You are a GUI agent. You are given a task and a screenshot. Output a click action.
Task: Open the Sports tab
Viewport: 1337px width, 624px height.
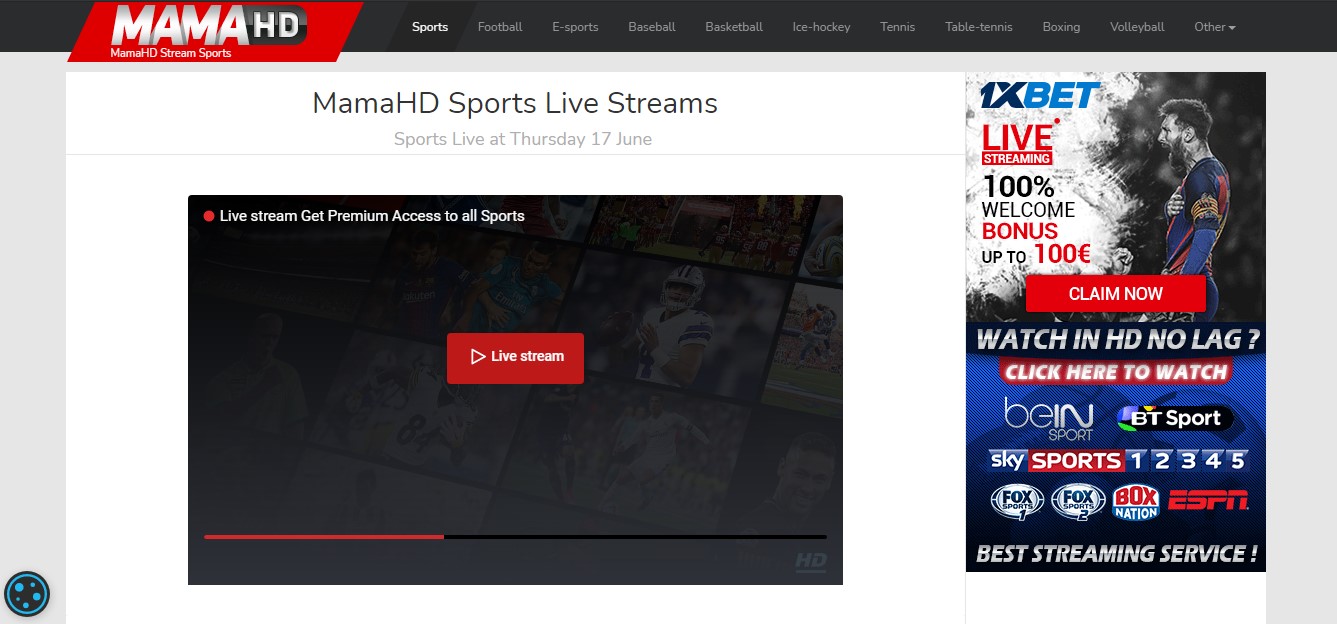pos(430,27)
